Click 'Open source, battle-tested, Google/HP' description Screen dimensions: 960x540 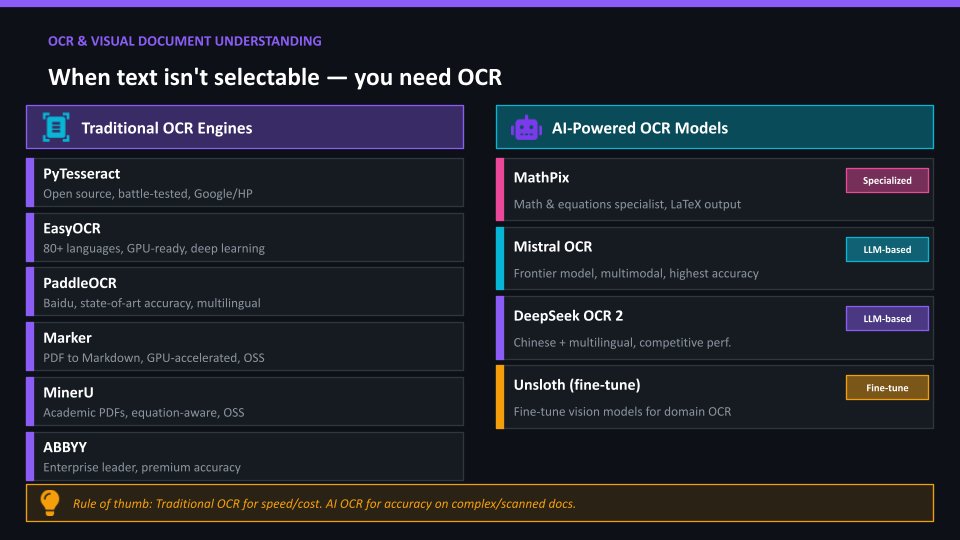click(148, 193)
